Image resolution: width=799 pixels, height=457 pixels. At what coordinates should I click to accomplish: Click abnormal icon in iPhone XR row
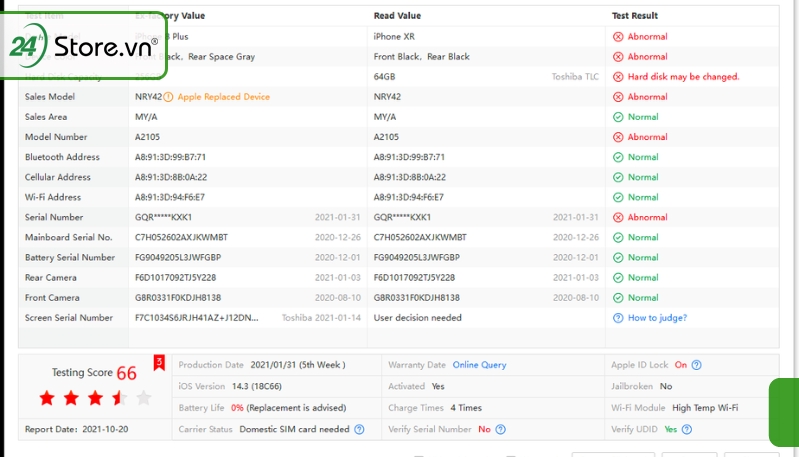(x=618, y=37)
